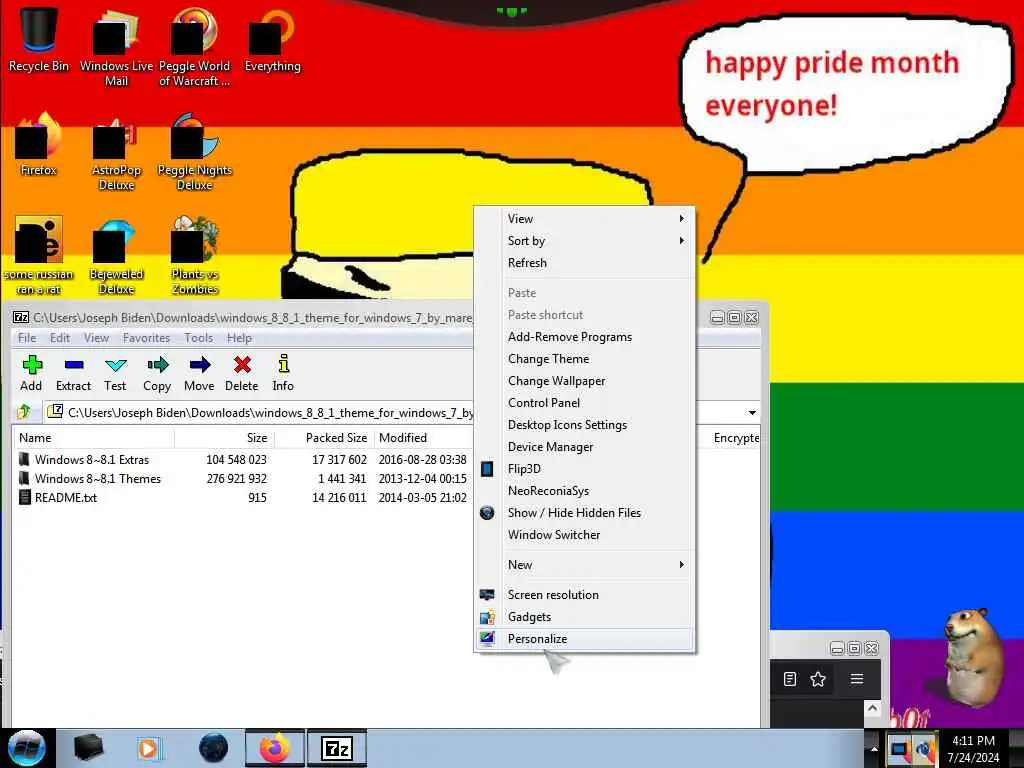Select the Plants vs Zombies desktop icon
The height and width of the screenshot is (768, 1024).
(x=195, y=257)
